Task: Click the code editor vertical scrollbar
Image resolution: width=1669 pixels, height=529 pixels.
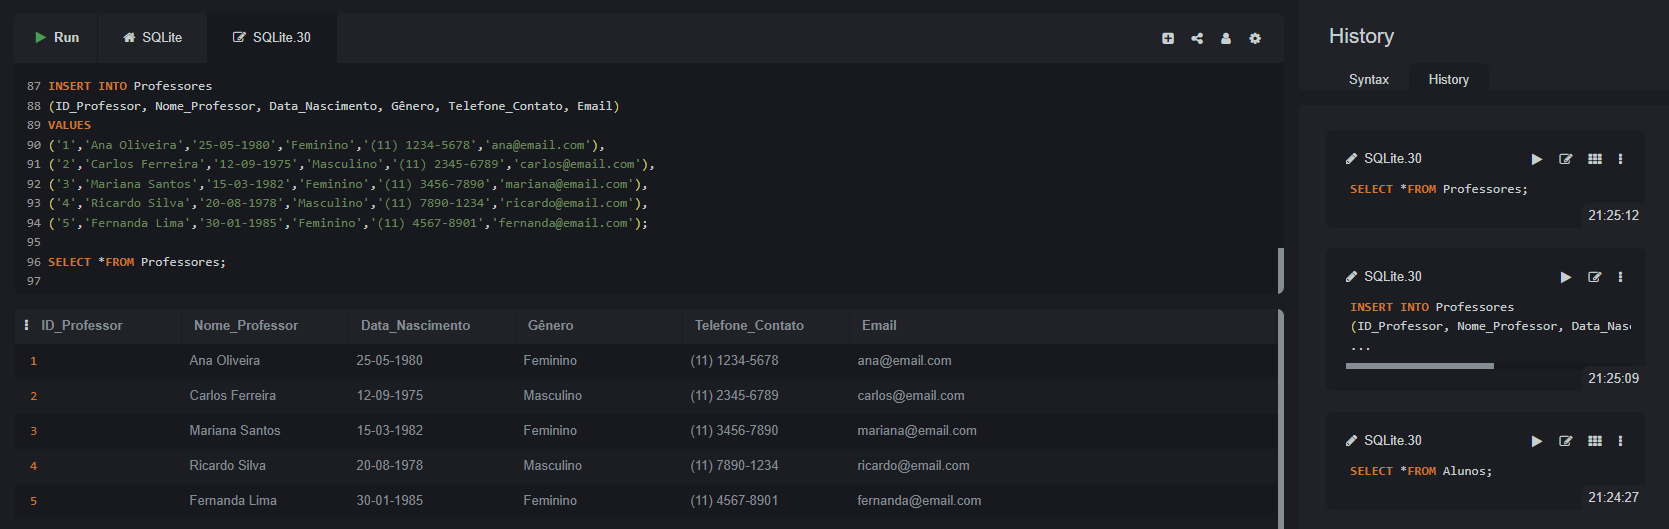Action: 1280,270
